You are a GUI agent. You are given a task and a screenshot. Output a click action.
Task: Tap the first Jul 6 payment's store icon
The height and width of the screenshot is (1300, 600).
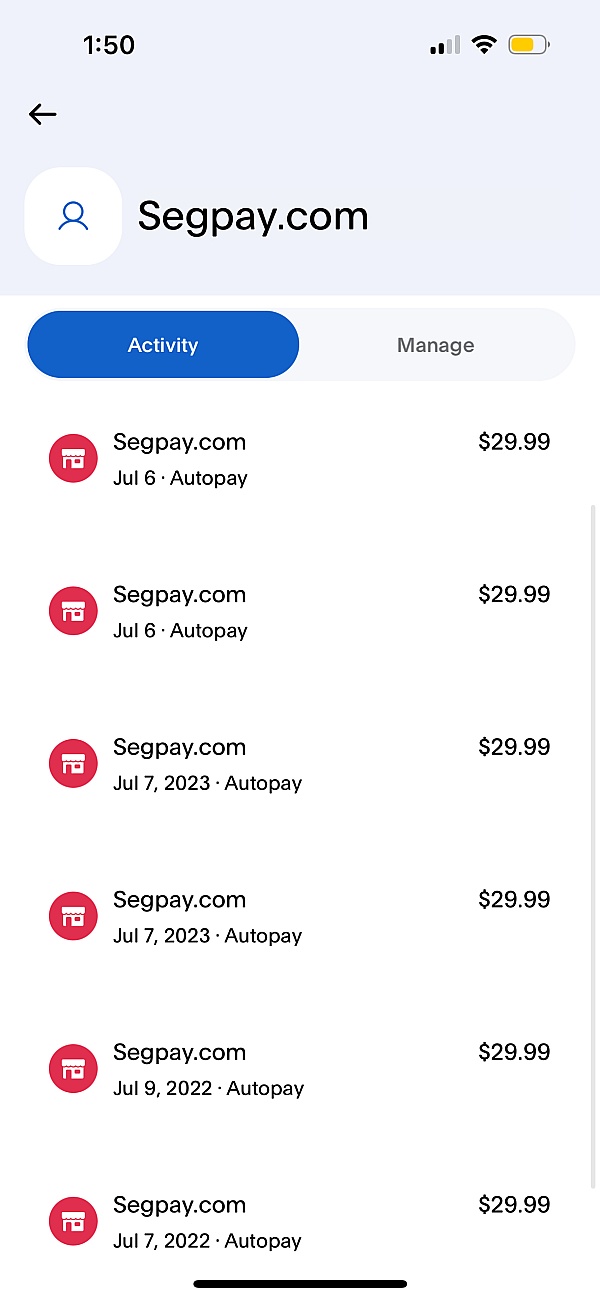73,459
